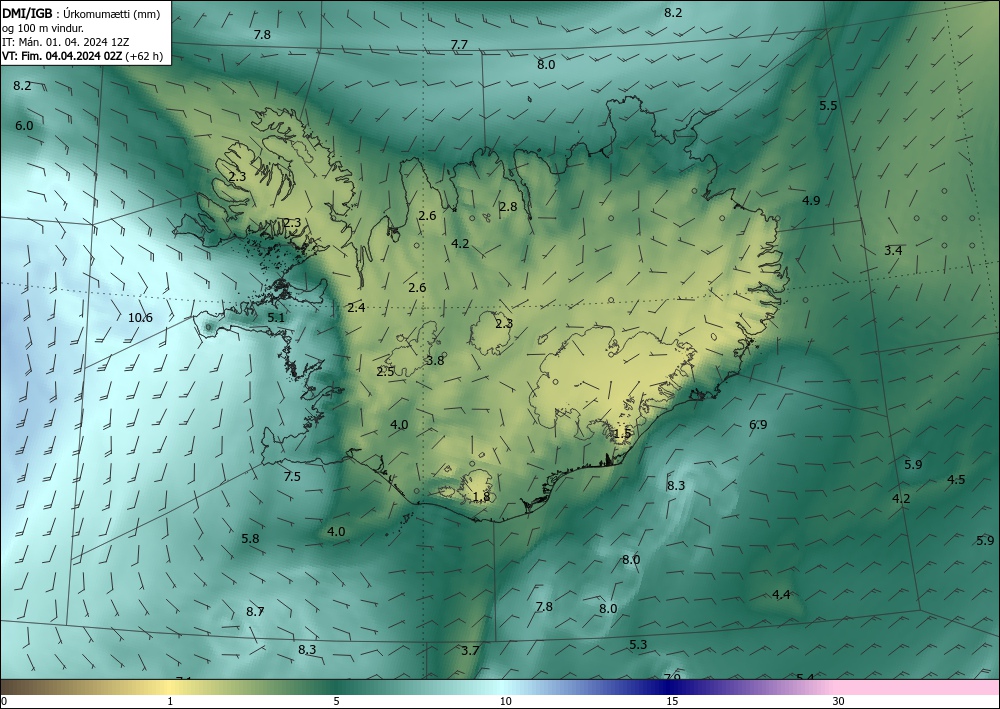Click the 6.9 value off the southeast coast
The height and width of the screenshot is (709, 1000).
[758, 425]
